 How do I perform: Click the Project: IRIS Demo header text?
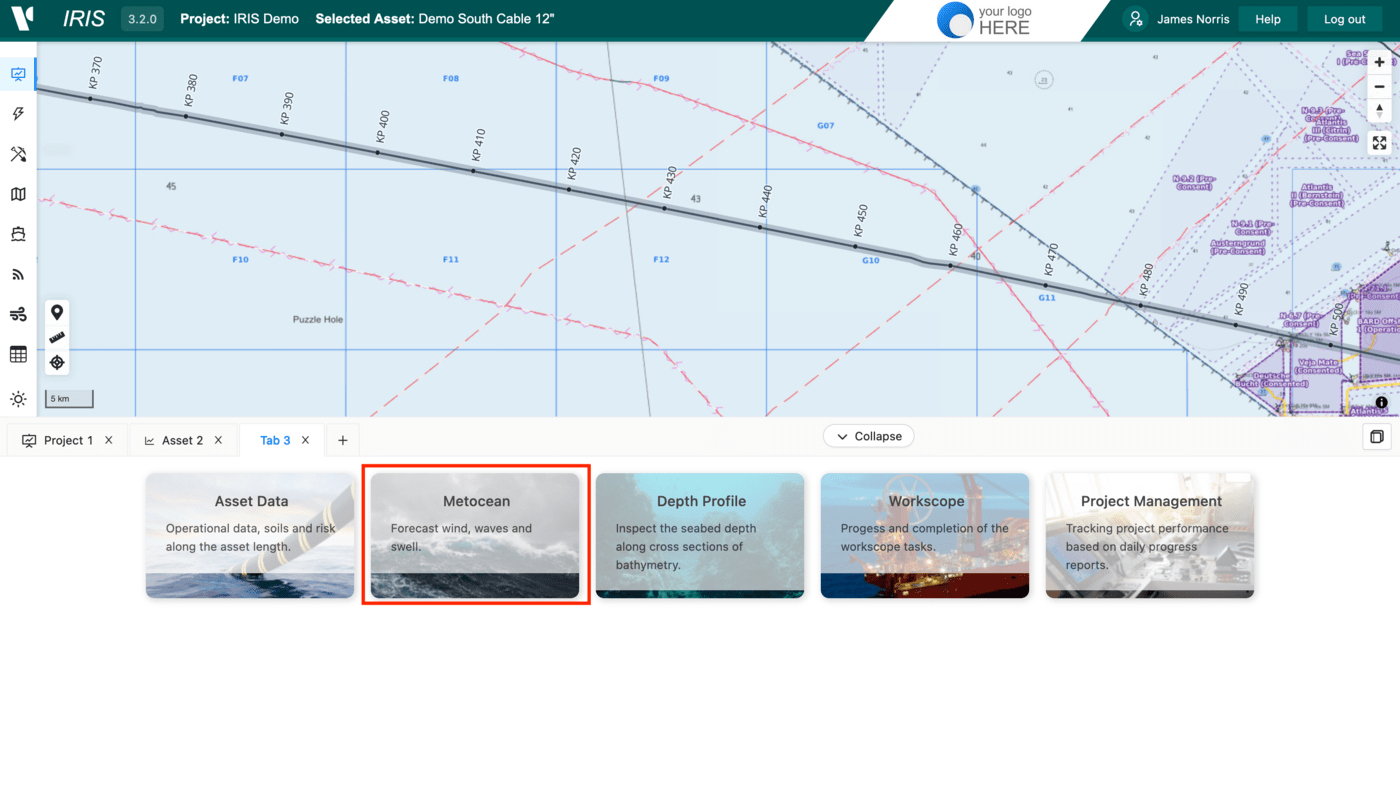(x=239, y=19)
